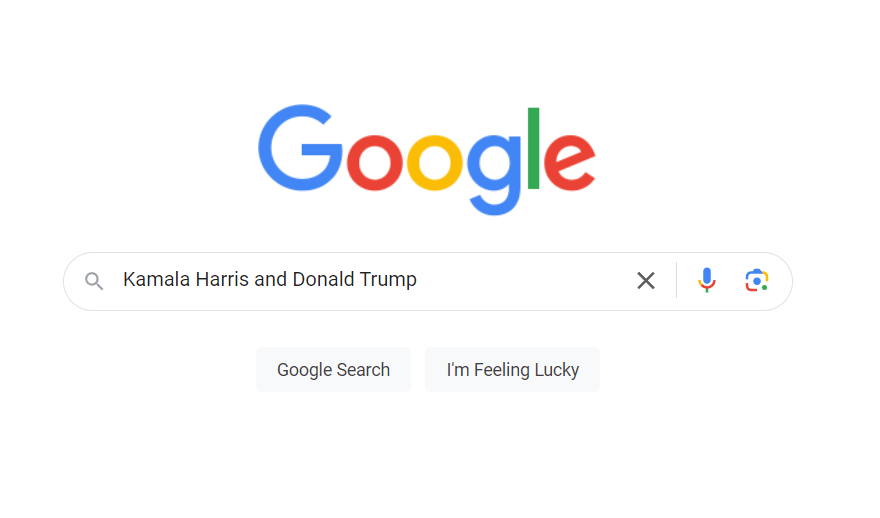Click the first red o in logo
Viewport: 880px width, 518px height.
[x=374, y=163]
